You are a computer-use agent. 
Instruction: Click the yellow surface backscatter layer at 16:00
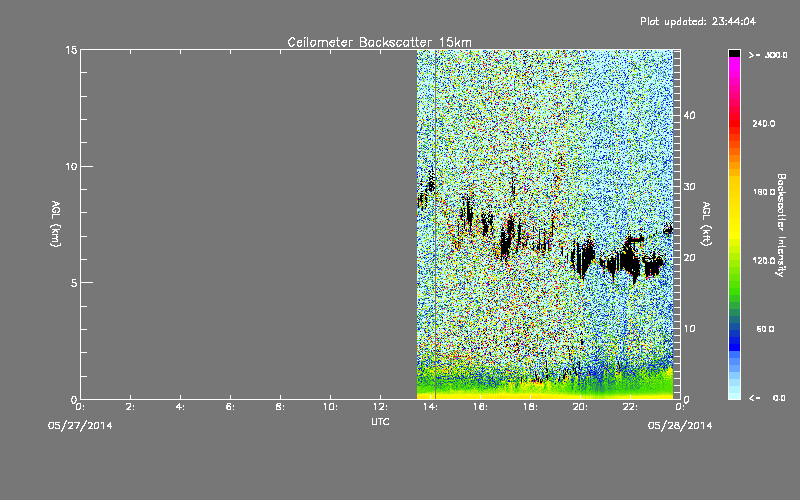480,395
